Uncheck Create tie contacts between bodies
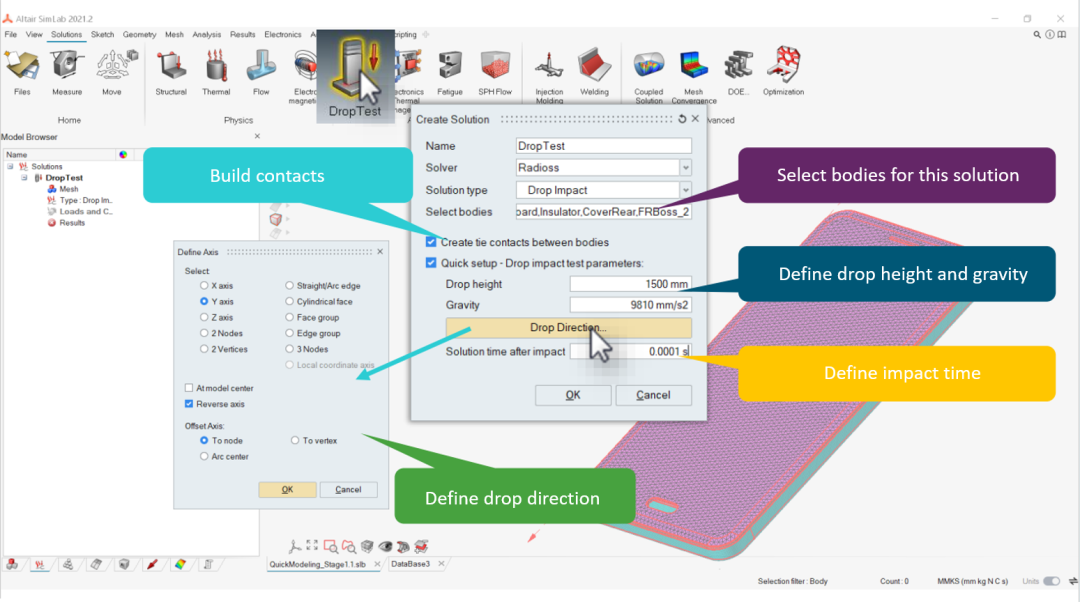 tap(432, 242)
